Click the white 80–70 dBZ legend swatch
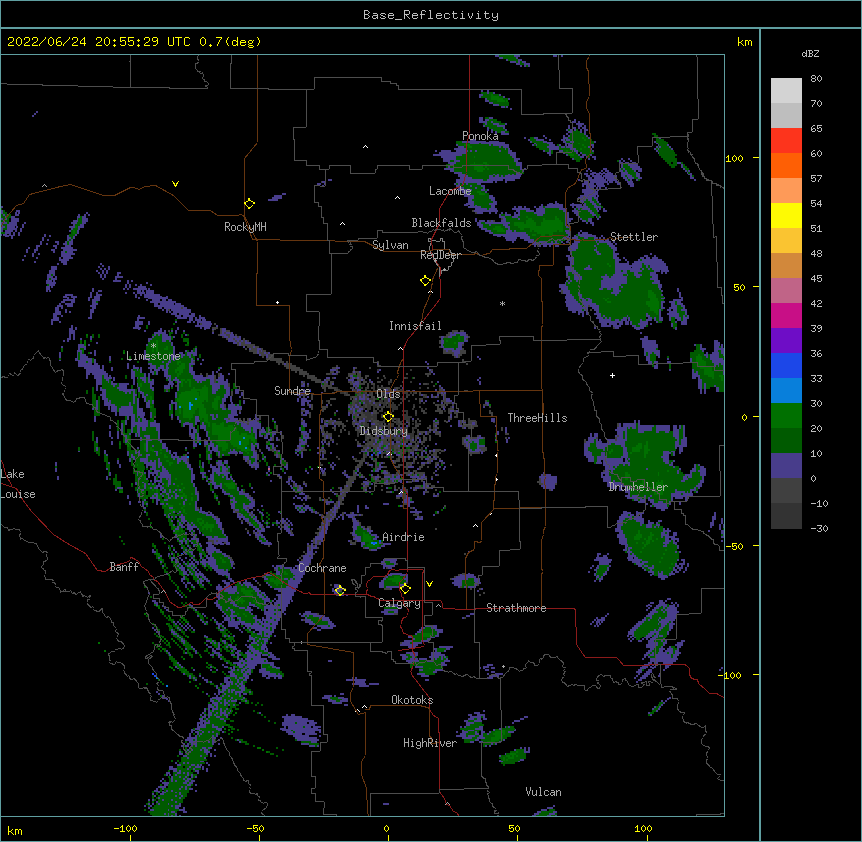Screen dimensions: 862x842 (786, 90)
